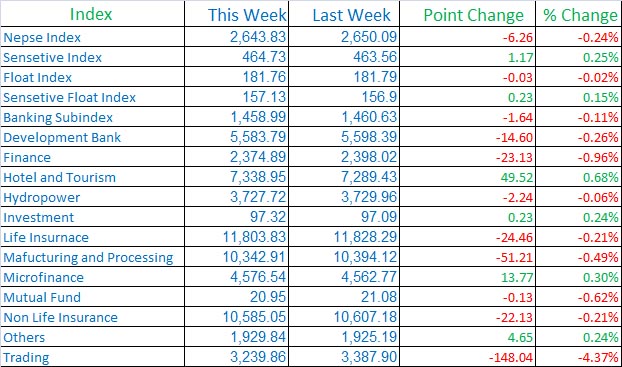This screenshot has width=622, height=367.
Task: Click Finance this week value 2,374.89
Action: tap(258, 157)
